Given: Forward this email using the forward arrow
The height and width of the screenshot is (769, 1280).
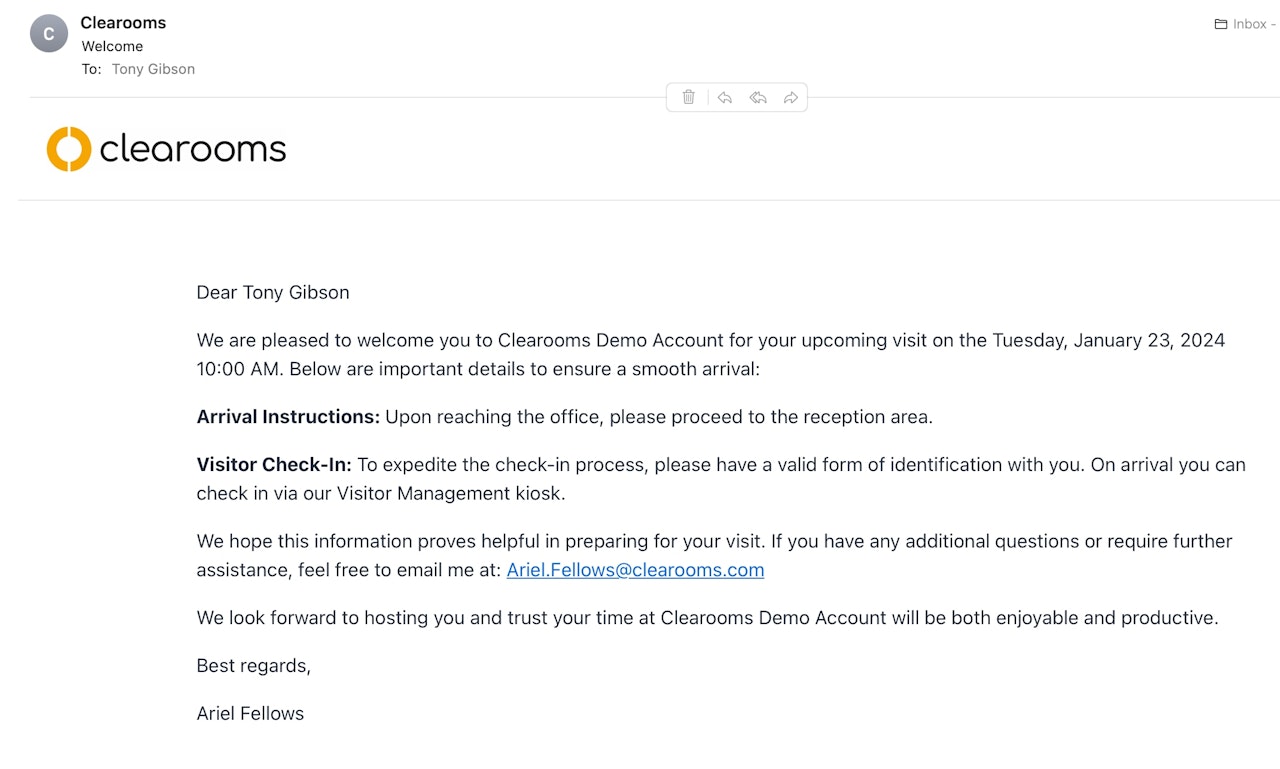Looking at the screenshot, I should (x=791, y=97).
